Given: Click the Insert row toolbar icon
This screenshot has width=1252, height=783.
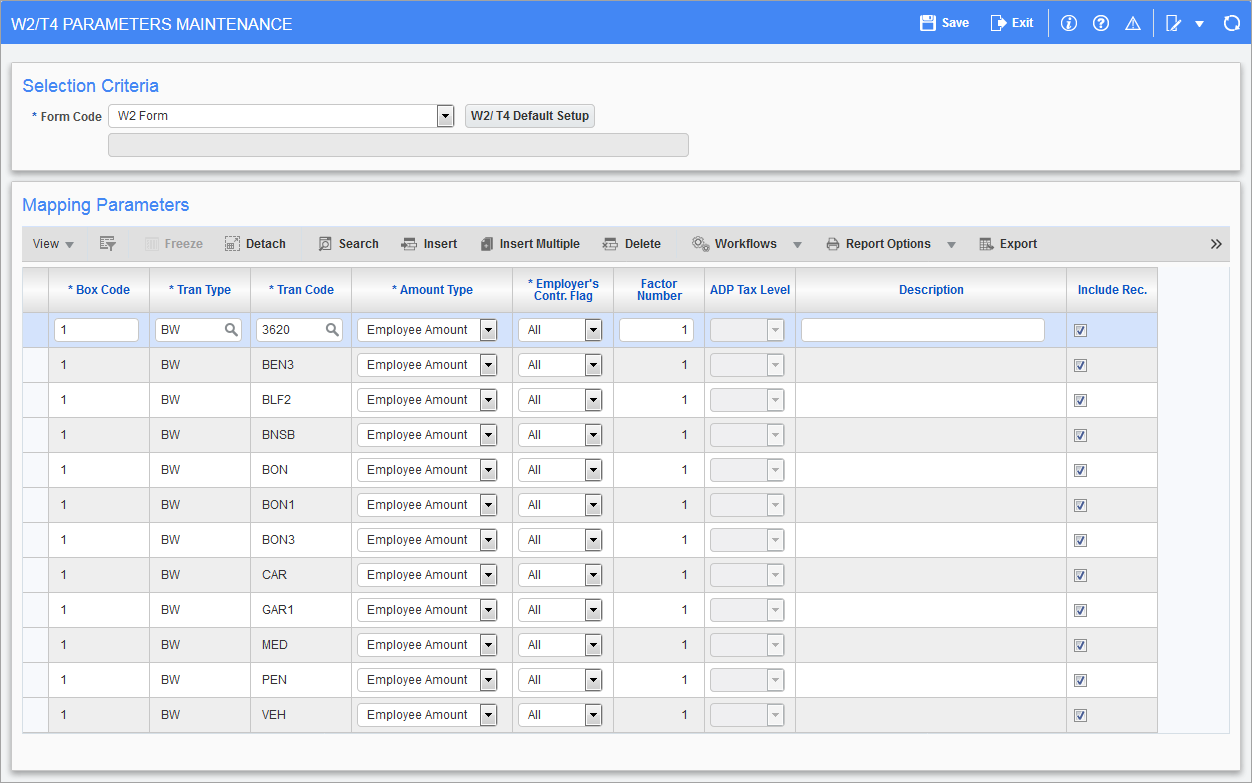Looking at the screenshot, I should [409, 244].
